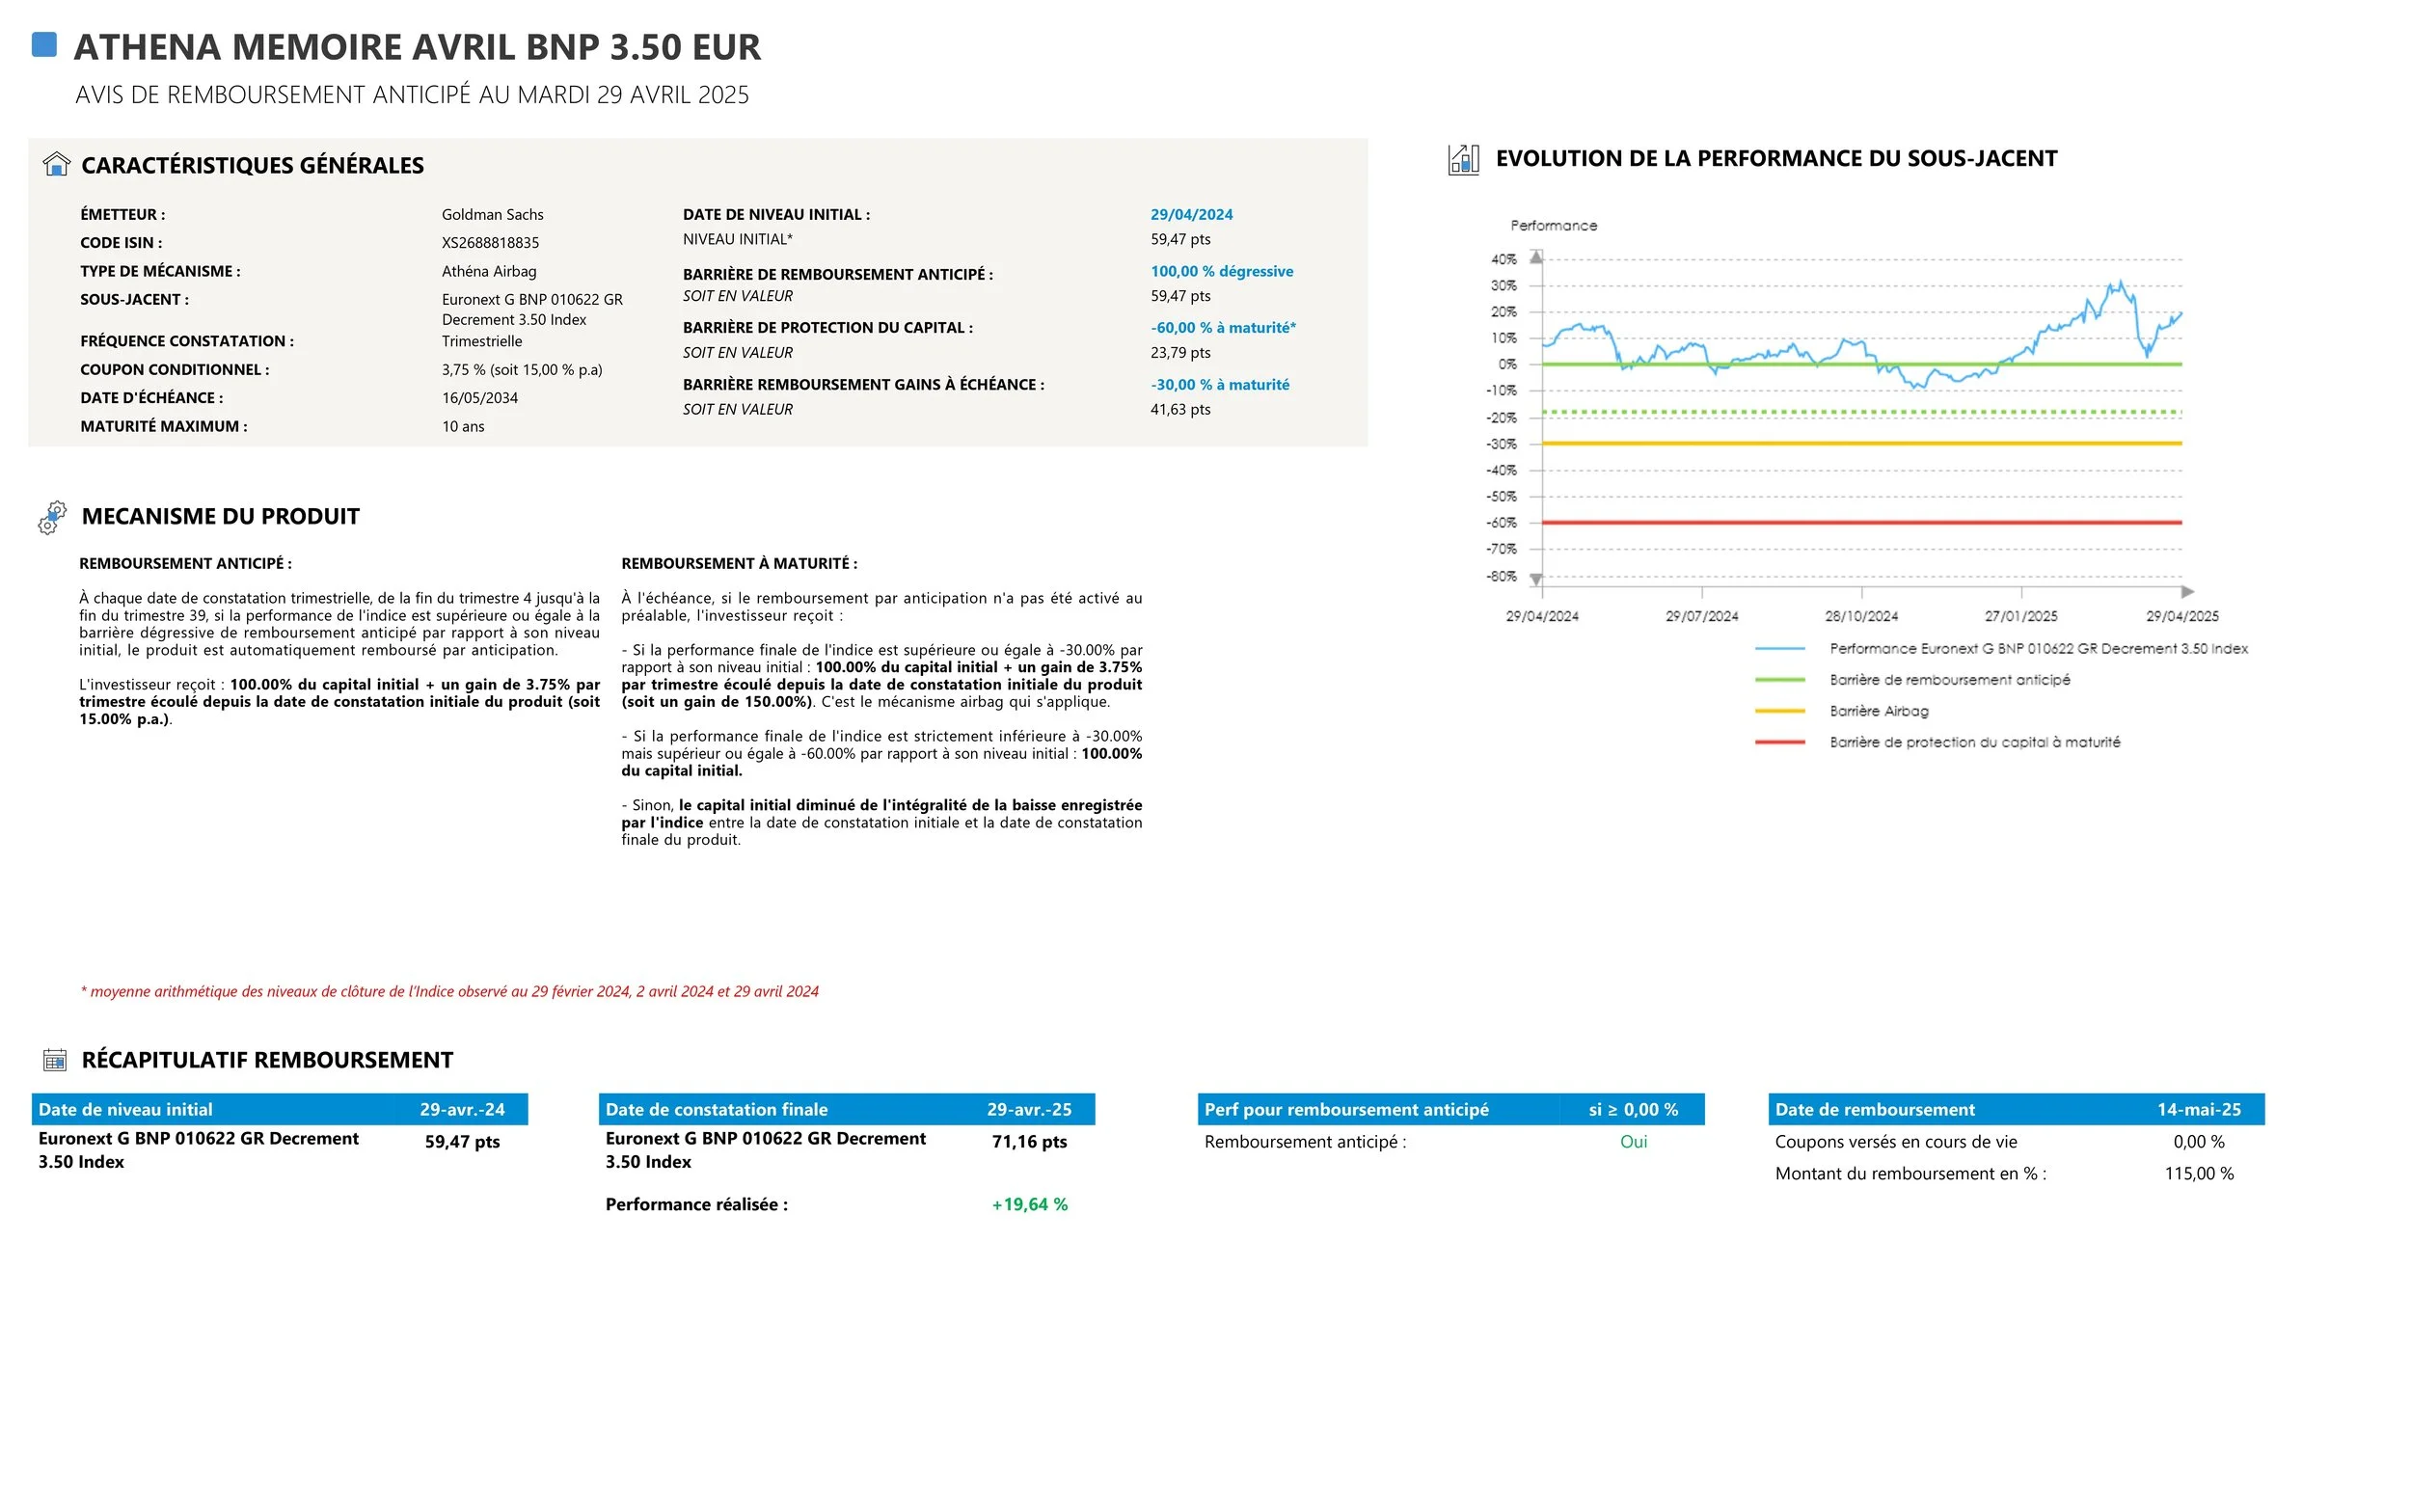Image resolution: width=2411 pixels, height=1512 pixels.
Task: Click the house icon beside Caractéristiques Générales
Action: coord(57,164)
